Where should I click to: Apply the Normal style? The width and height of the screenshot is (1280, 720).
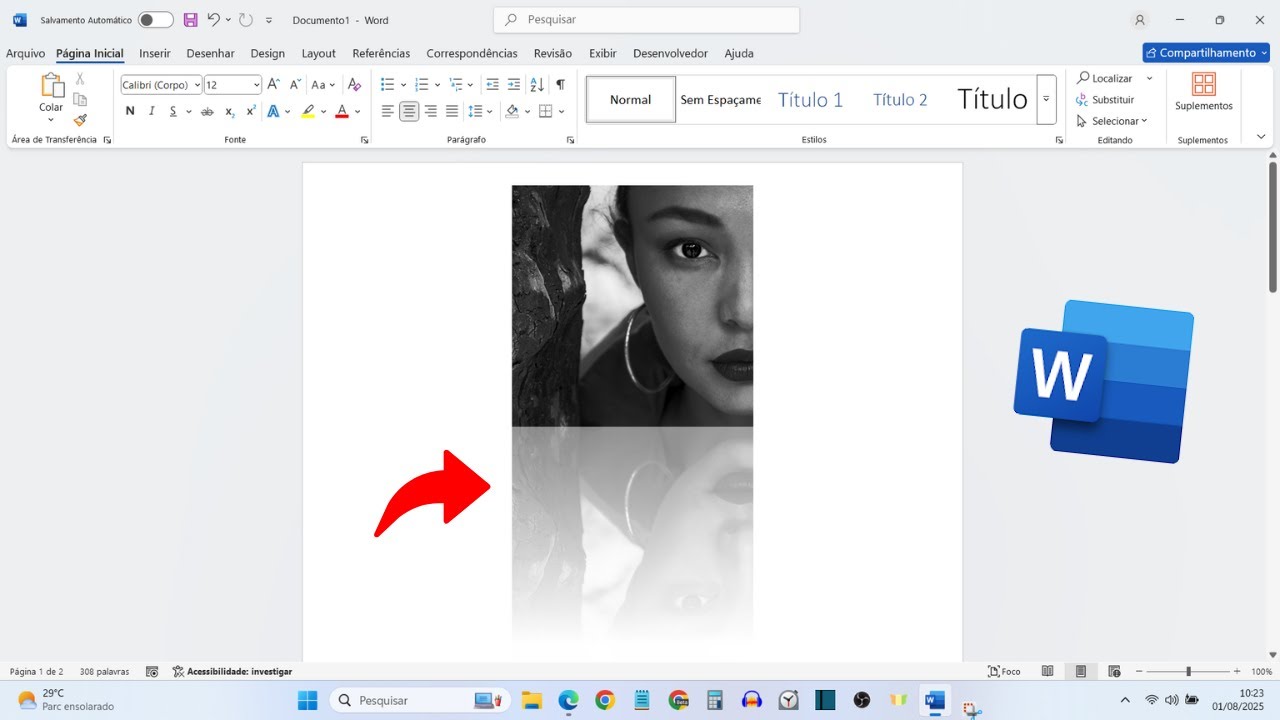(631, 99)
